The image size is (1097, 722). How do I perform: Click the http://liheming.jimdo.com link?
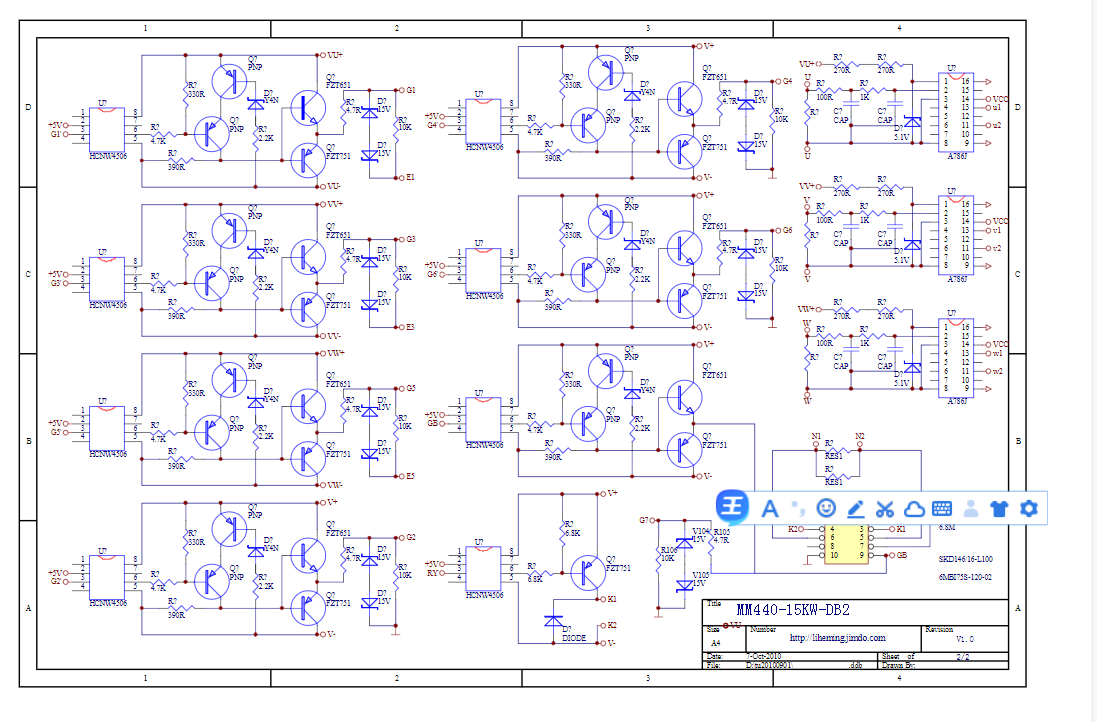837,637
